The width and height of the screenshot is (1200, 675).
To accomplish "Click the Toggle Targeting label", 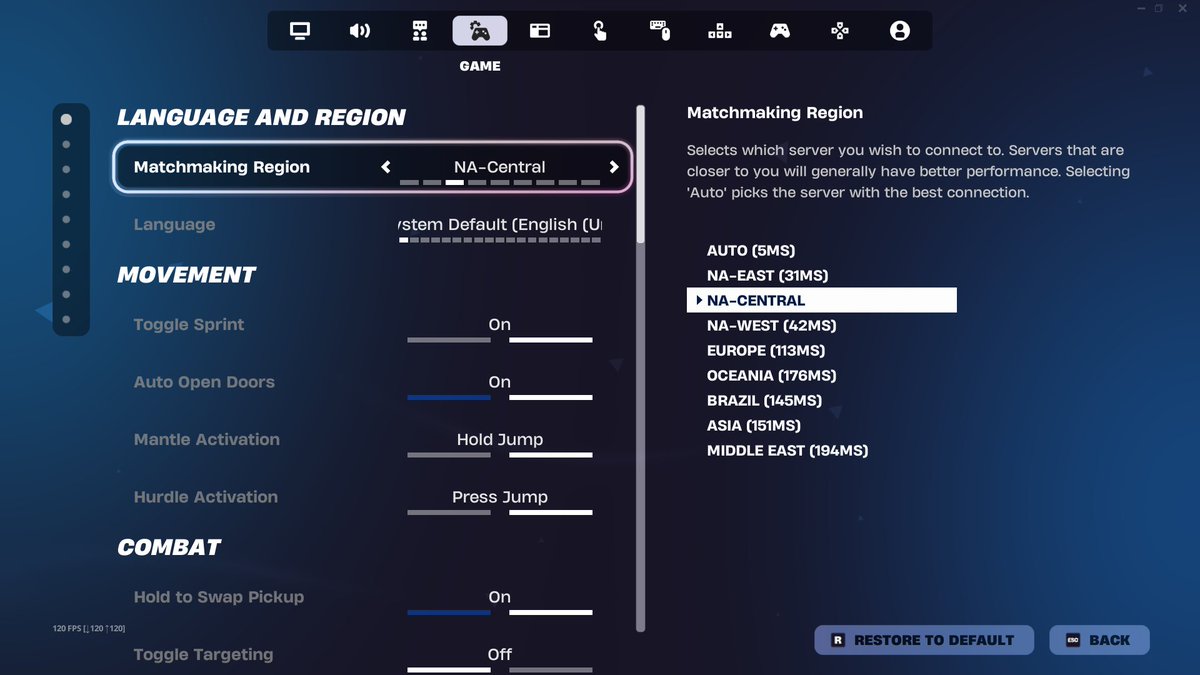I will point(203,655).
